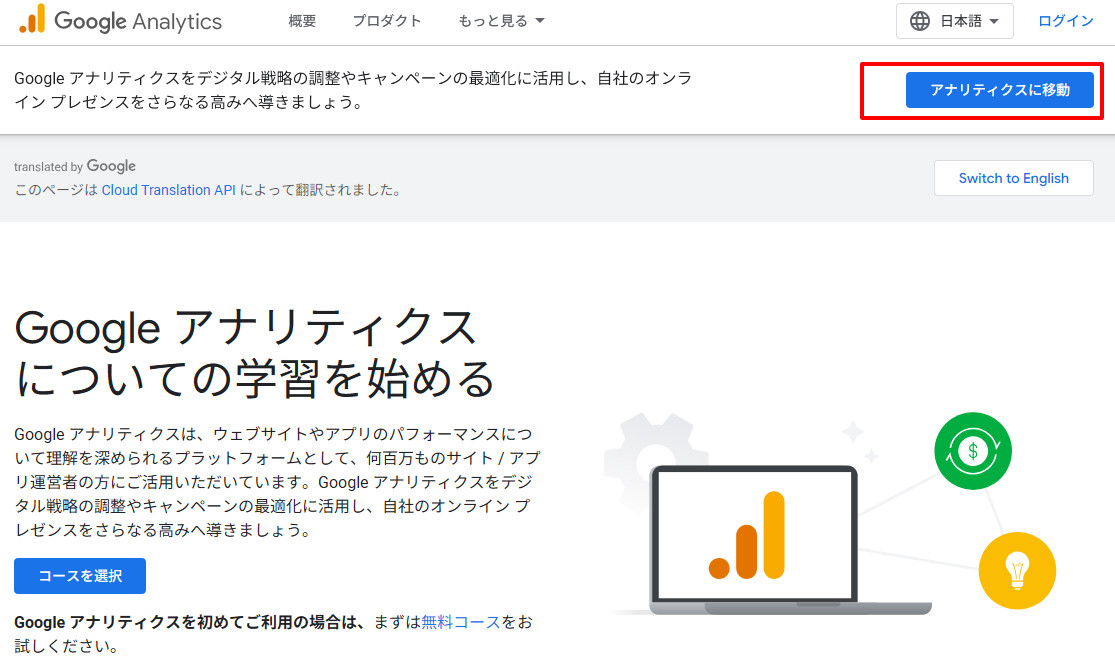Click the yellow lightbulb icon

click(x=1017, y=571)
